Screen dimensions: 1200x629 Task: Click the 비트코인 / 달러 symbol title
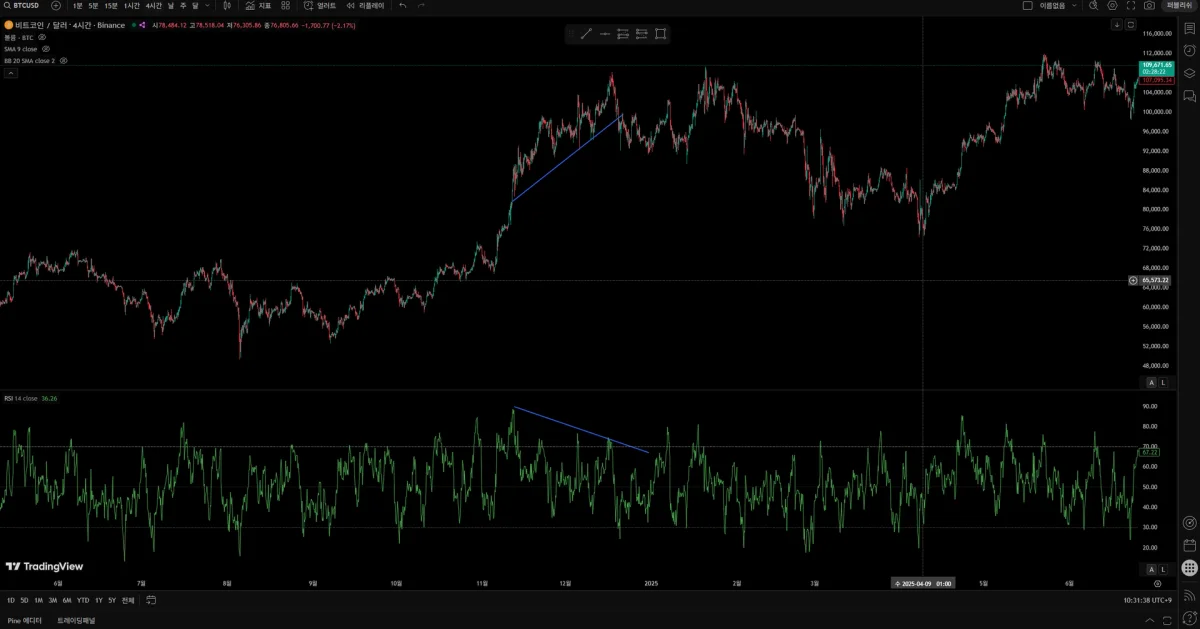coord(40,25)
